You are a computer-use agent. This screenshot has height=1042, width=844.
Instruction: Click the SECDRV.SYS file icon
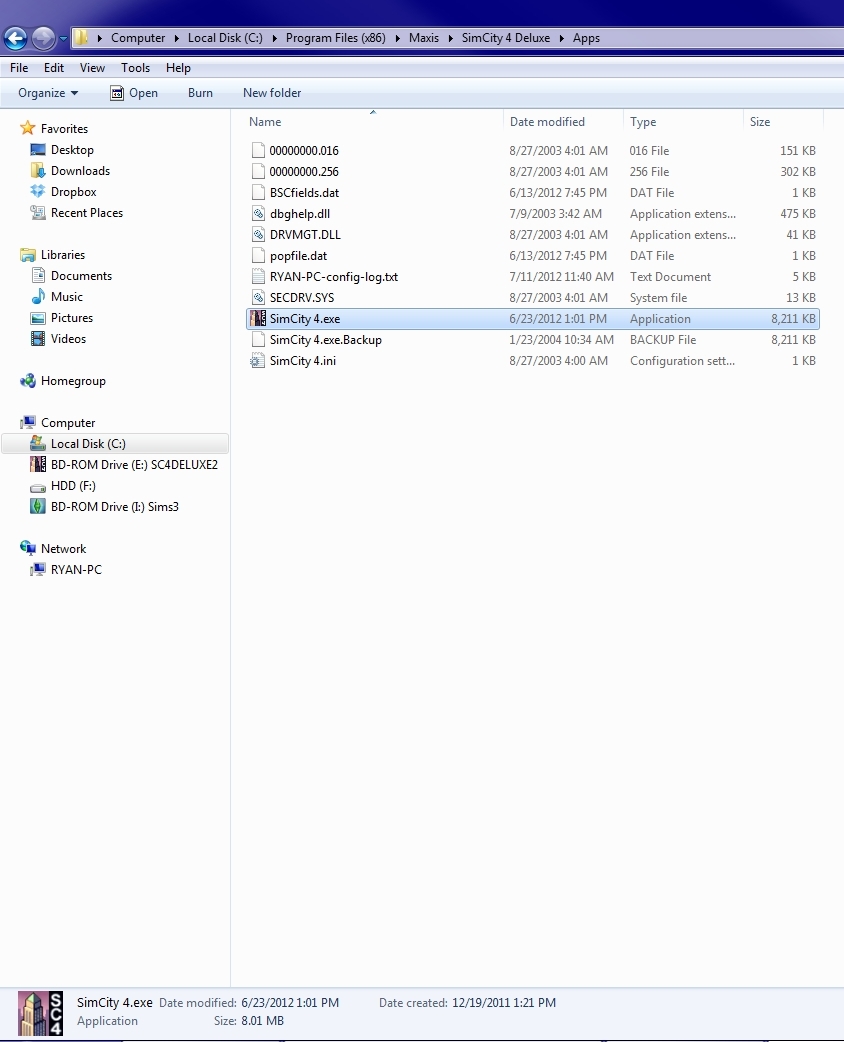pyautogui.click(x=258, y=298)
